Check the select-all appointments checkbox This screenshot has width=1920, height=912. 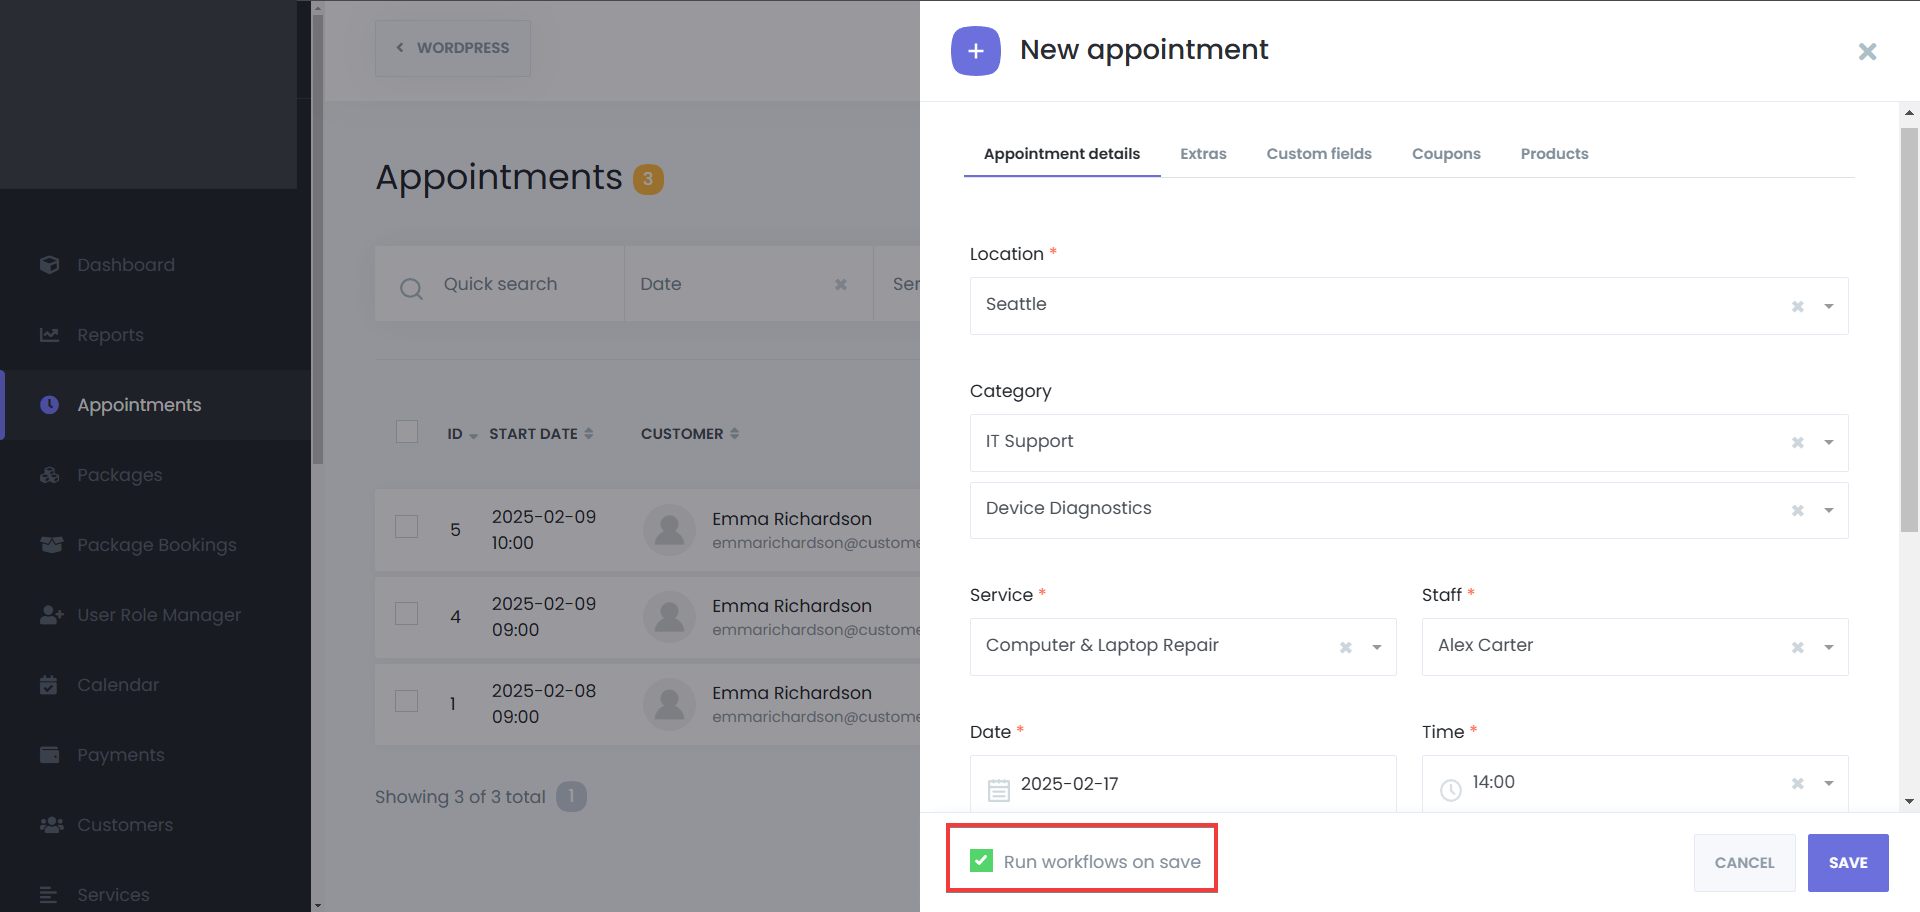pos(407,432)
